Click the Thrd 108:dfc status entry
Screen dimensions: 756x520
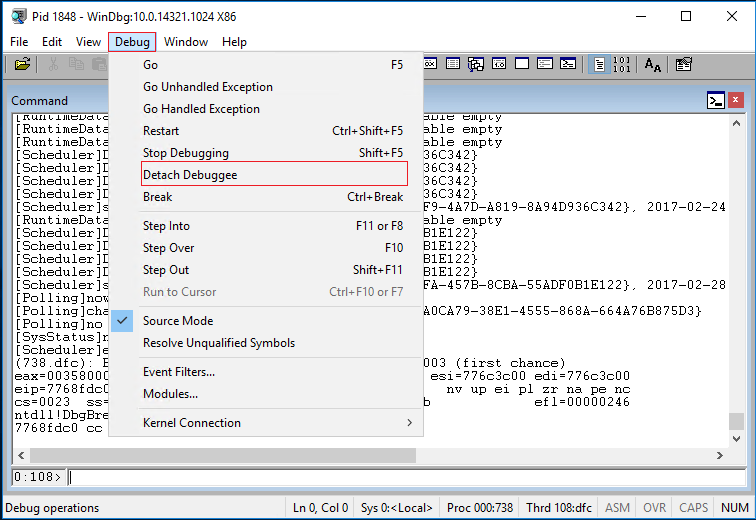coord(559,507)
